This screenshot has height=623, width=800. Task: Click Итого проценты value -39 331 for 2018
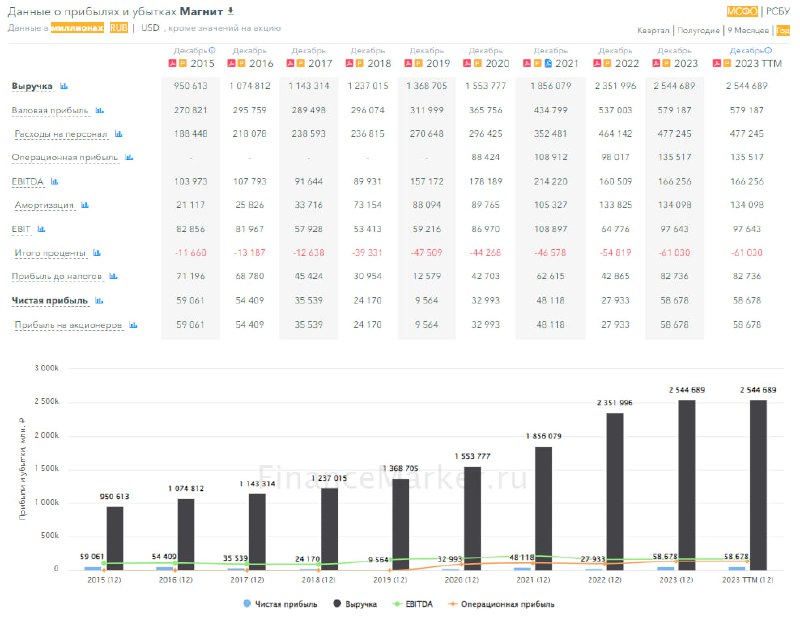click(x=367, y=253)
